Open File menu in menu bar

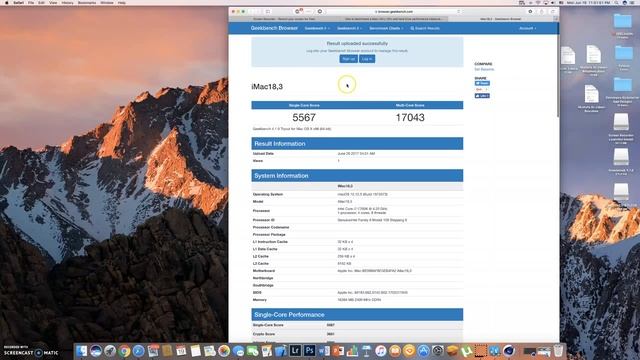pyautogui.click(x=31, y=2)
